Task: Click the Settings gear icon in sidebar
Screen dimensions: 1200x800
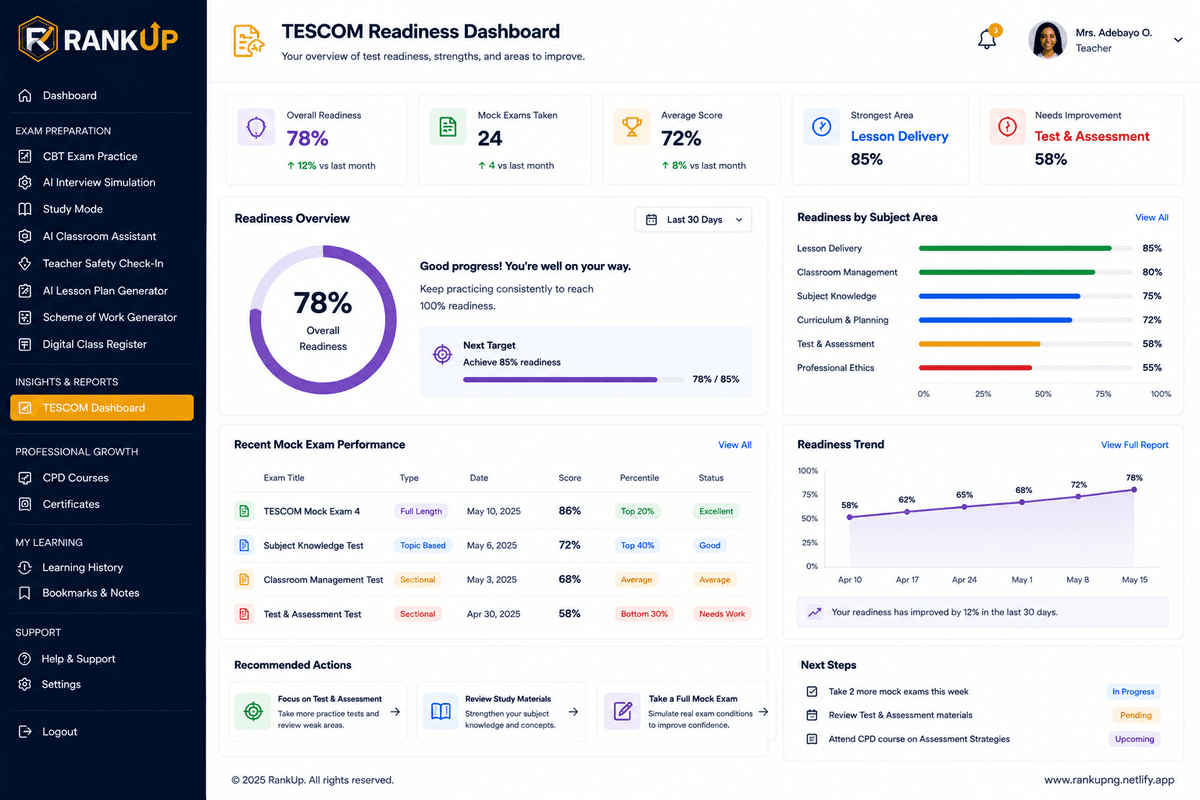Action: coord(25,684)
